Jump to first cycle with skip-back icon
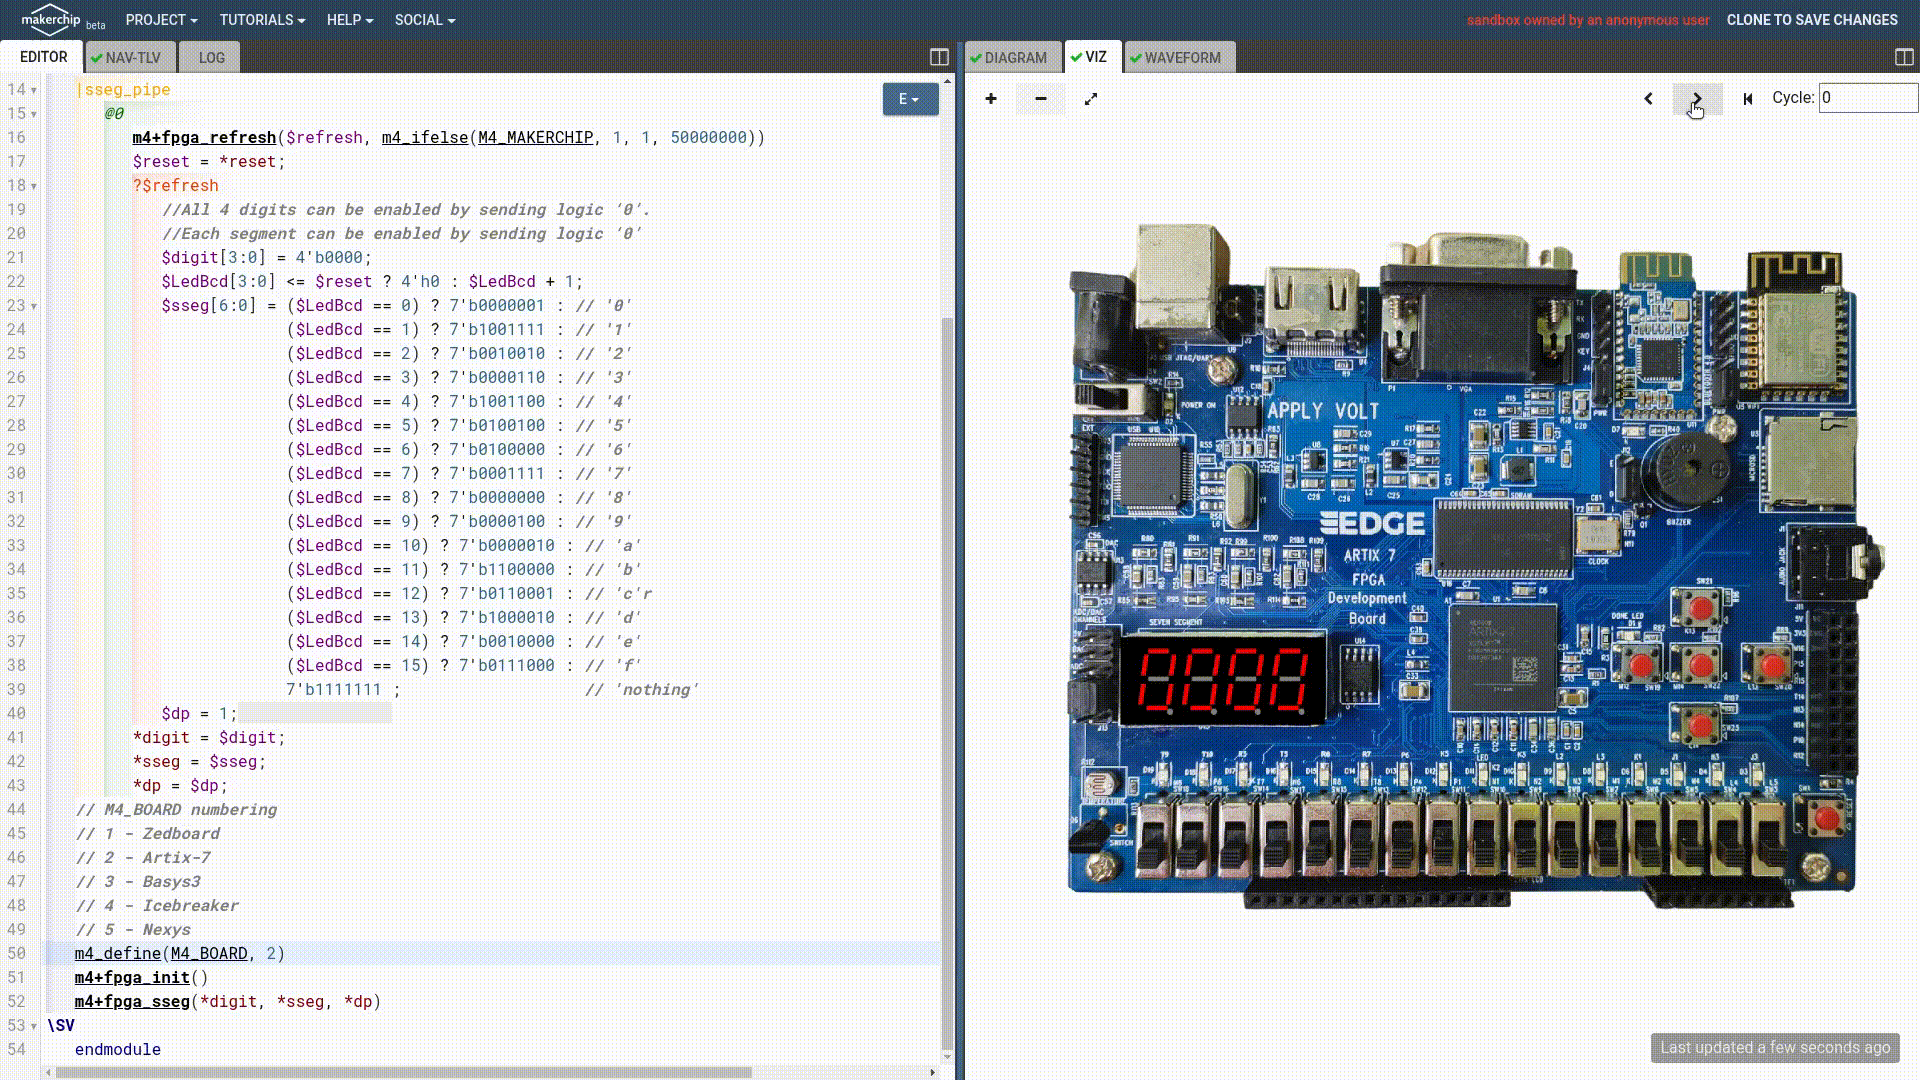Screen dimensions: 1920x1080 pyautogui.click(x=1747, y=99)
